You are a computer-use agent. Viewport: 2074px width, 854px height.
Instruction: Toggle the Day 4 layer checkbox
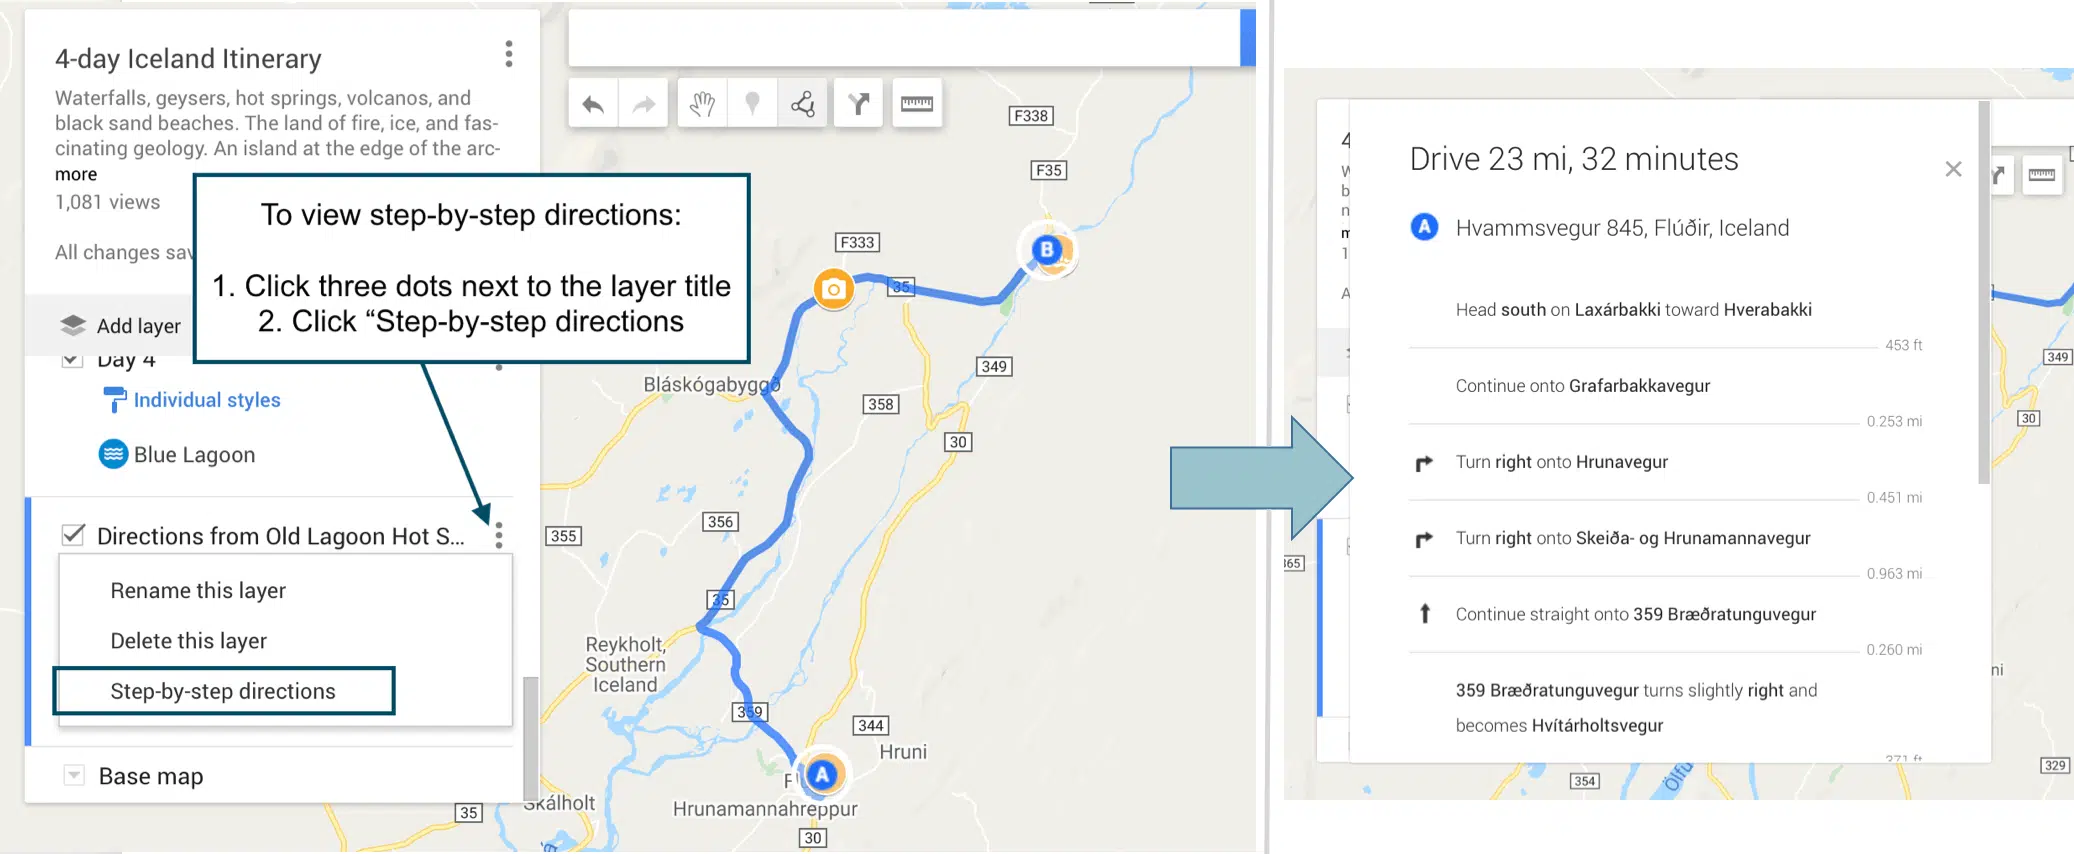coord(72,360)
